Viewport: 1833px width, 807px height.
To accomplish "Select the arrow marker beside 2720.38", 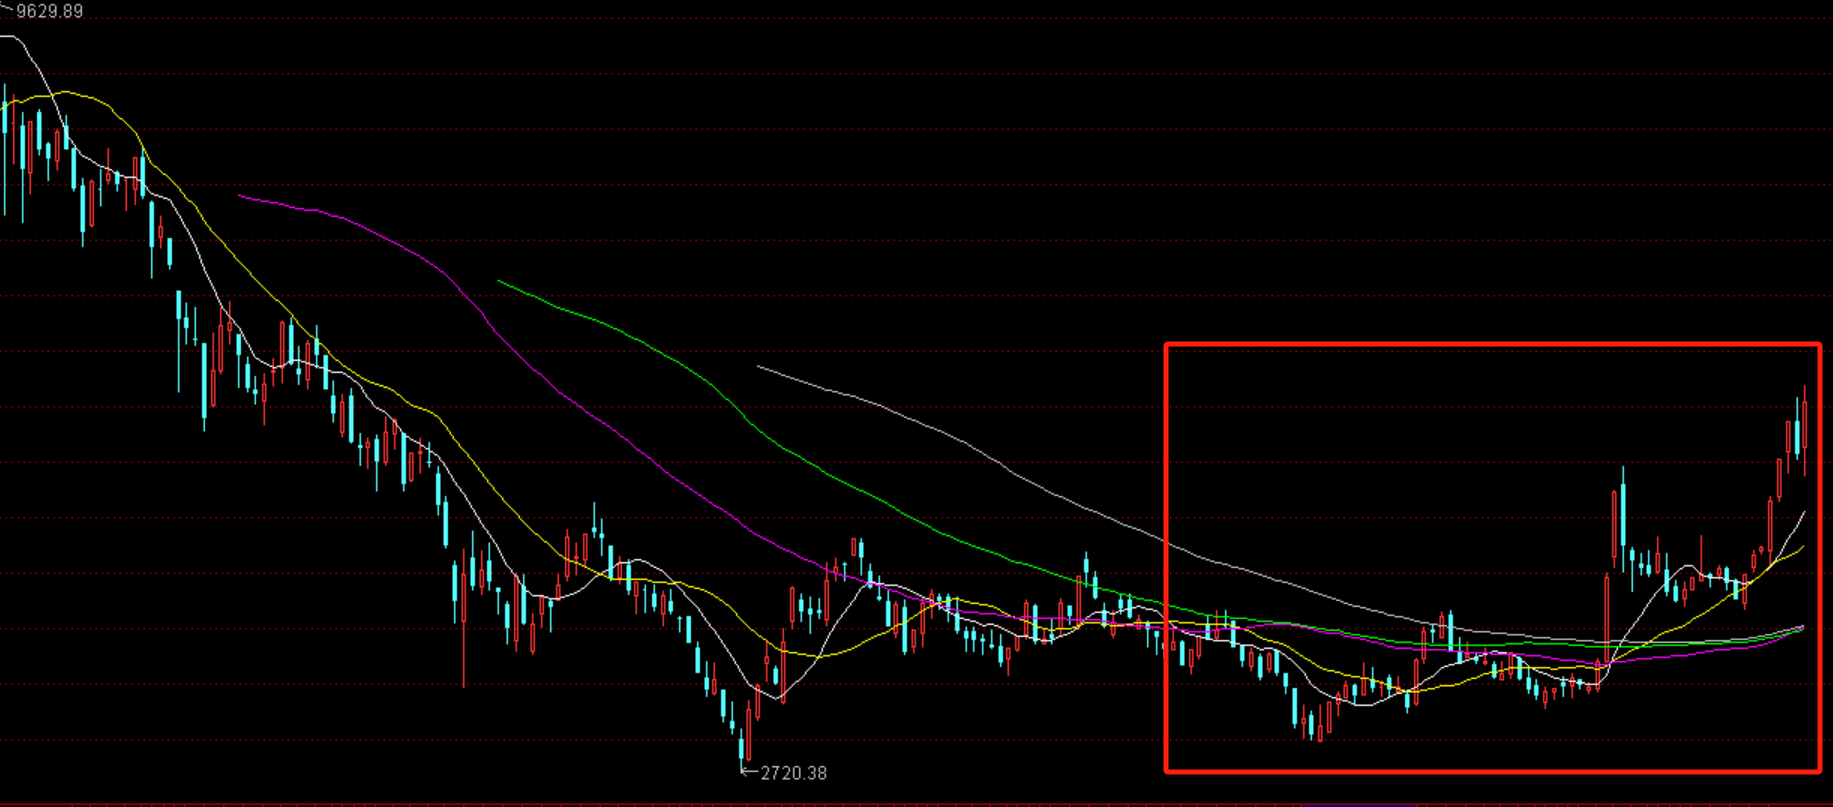I will 749,772.
